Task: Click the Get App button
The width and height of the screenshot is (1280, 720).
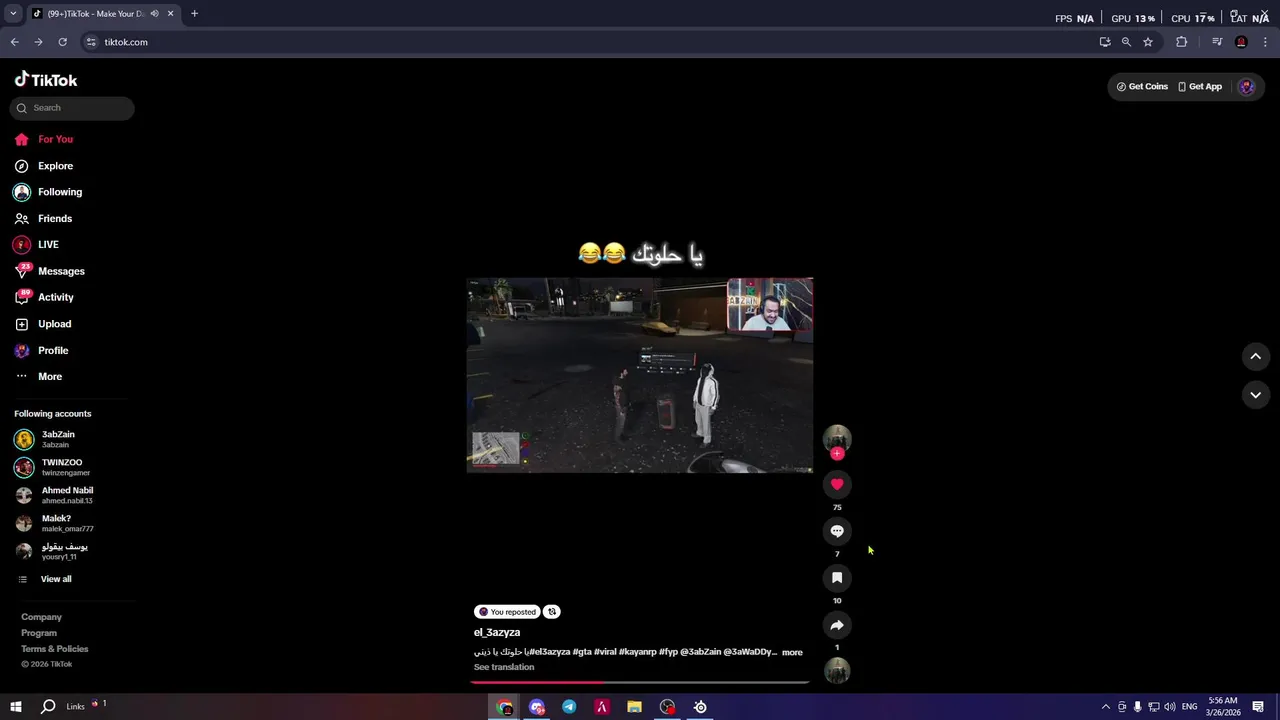Action: (x=1200, y=87)
